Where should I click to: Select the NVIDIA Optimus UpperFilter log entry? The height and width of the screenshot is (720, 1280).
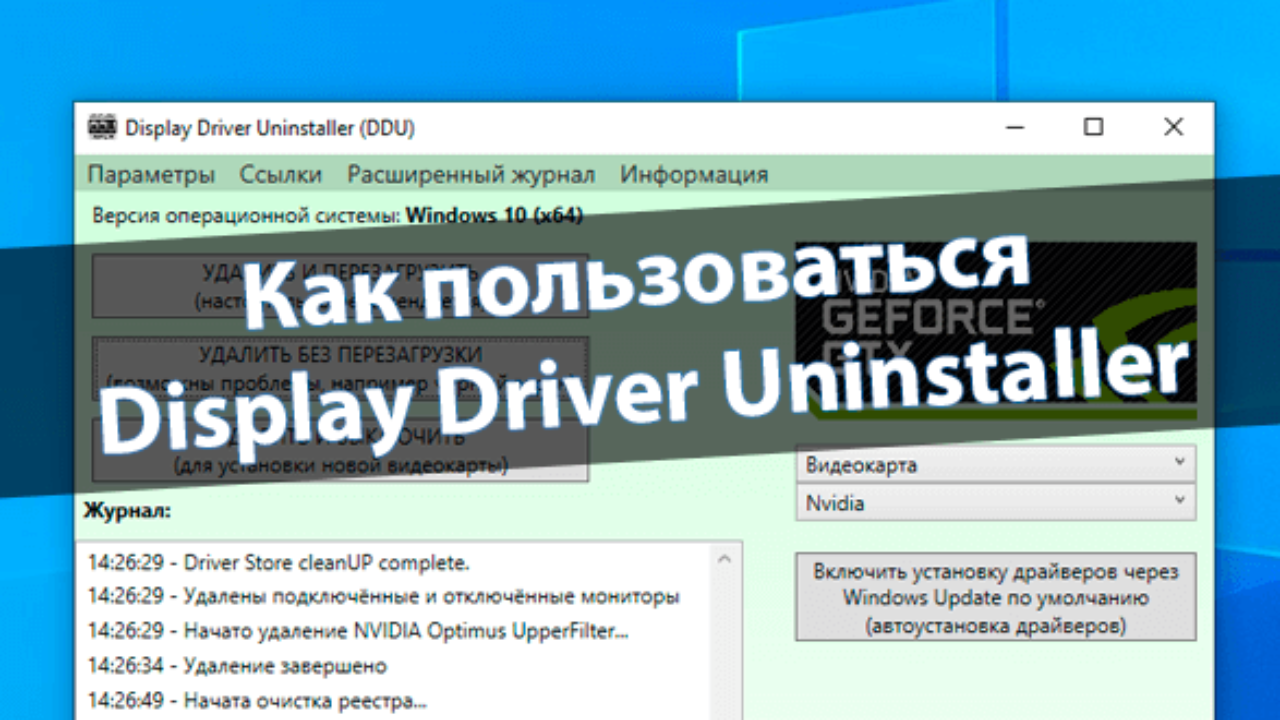[x=358, y=631]
